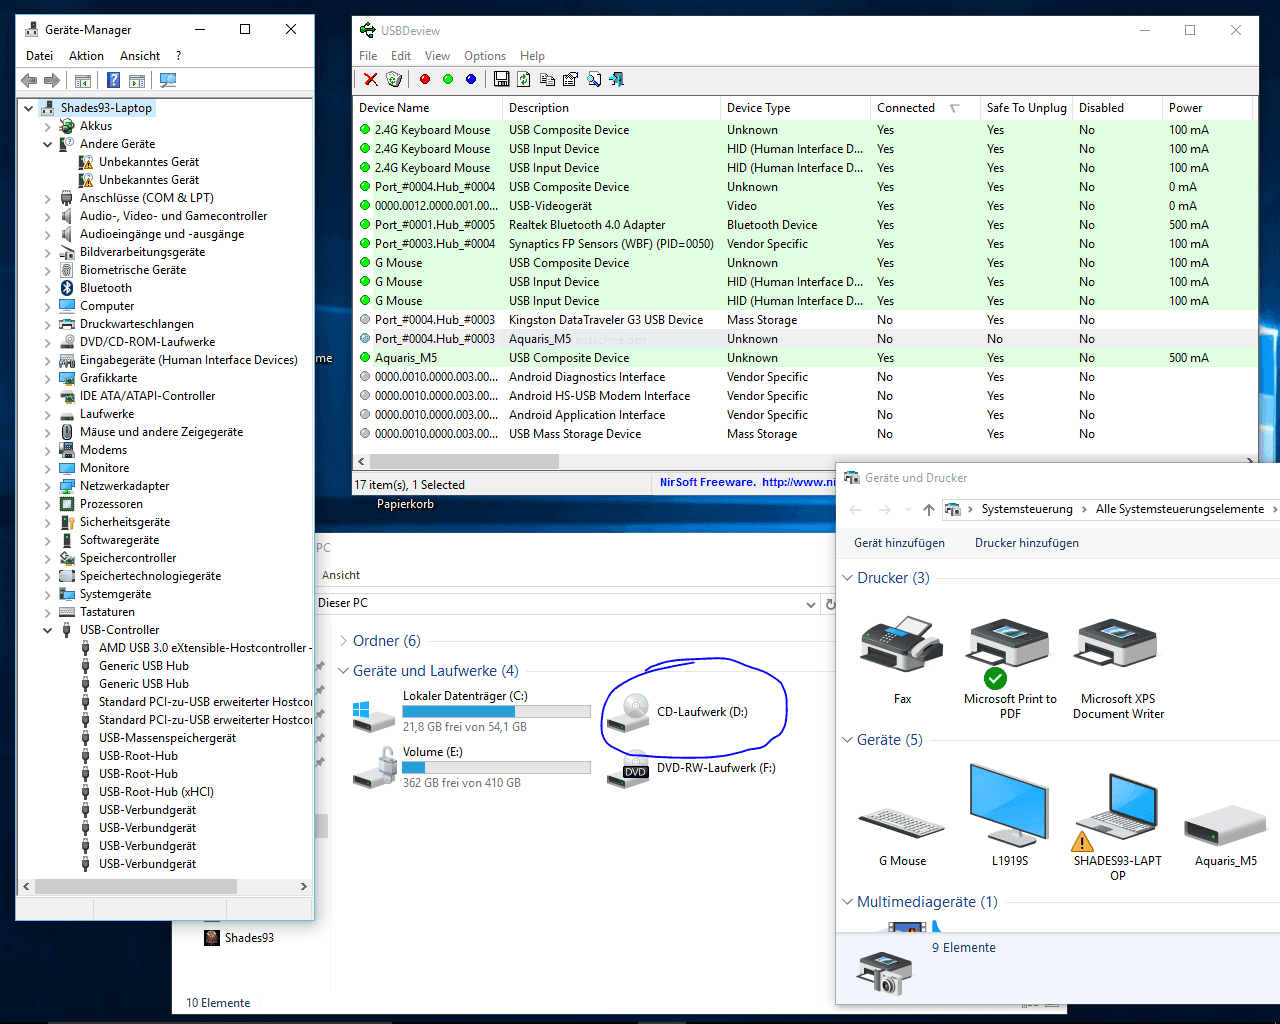This screenshot has width=1280, height=1024.
Task: Sort by the Device Type column header
Action: 795,108
